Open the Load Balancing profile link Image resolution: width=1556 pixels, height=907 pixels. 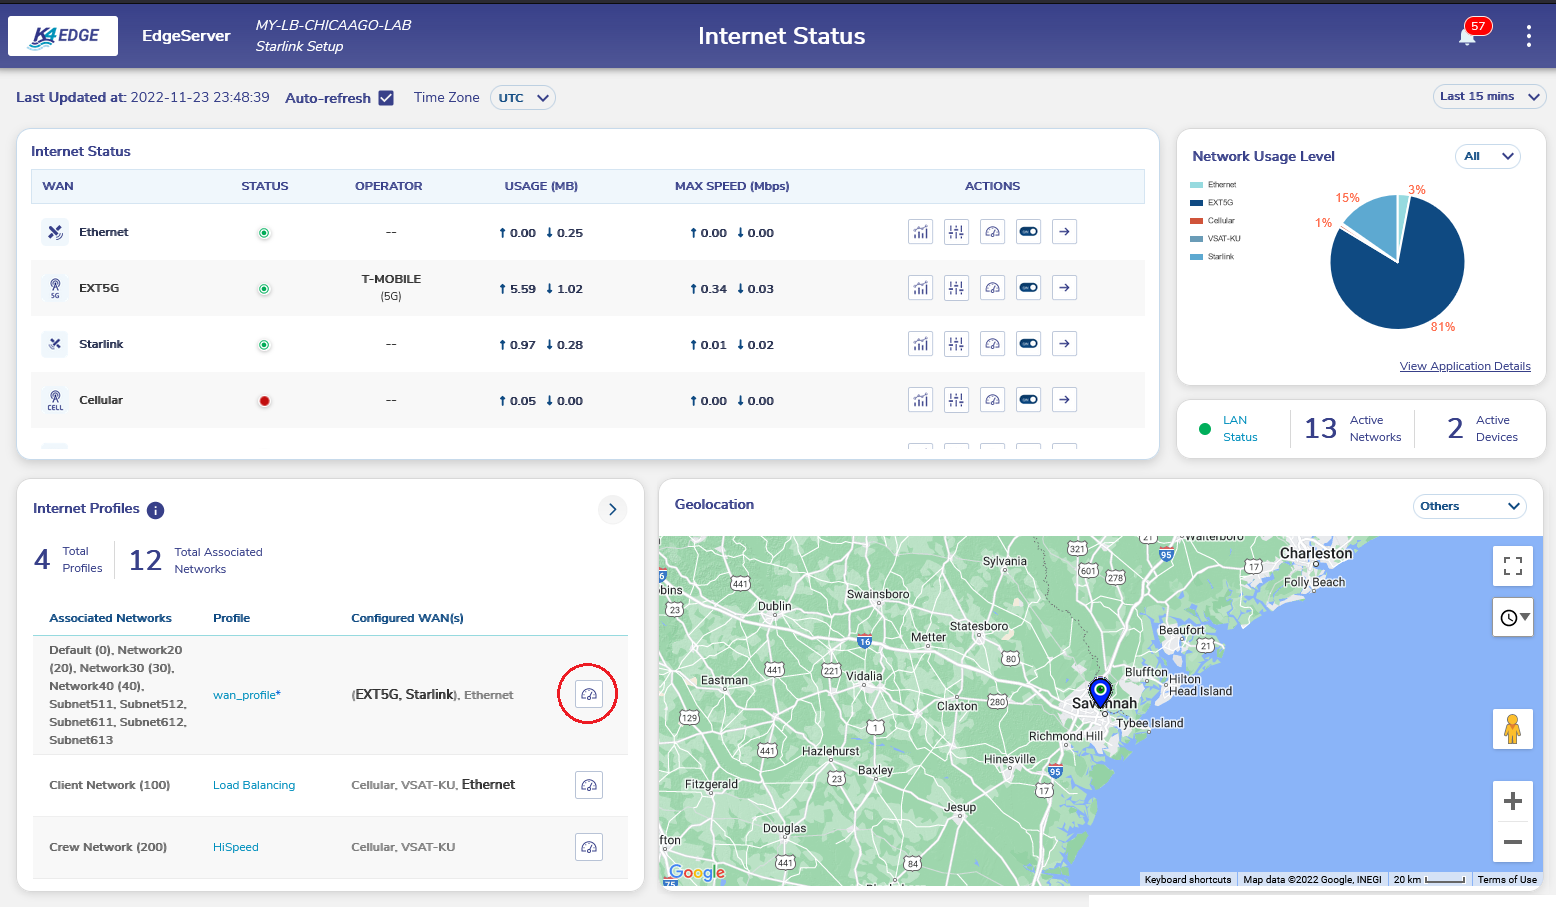(x=254, y=785)
